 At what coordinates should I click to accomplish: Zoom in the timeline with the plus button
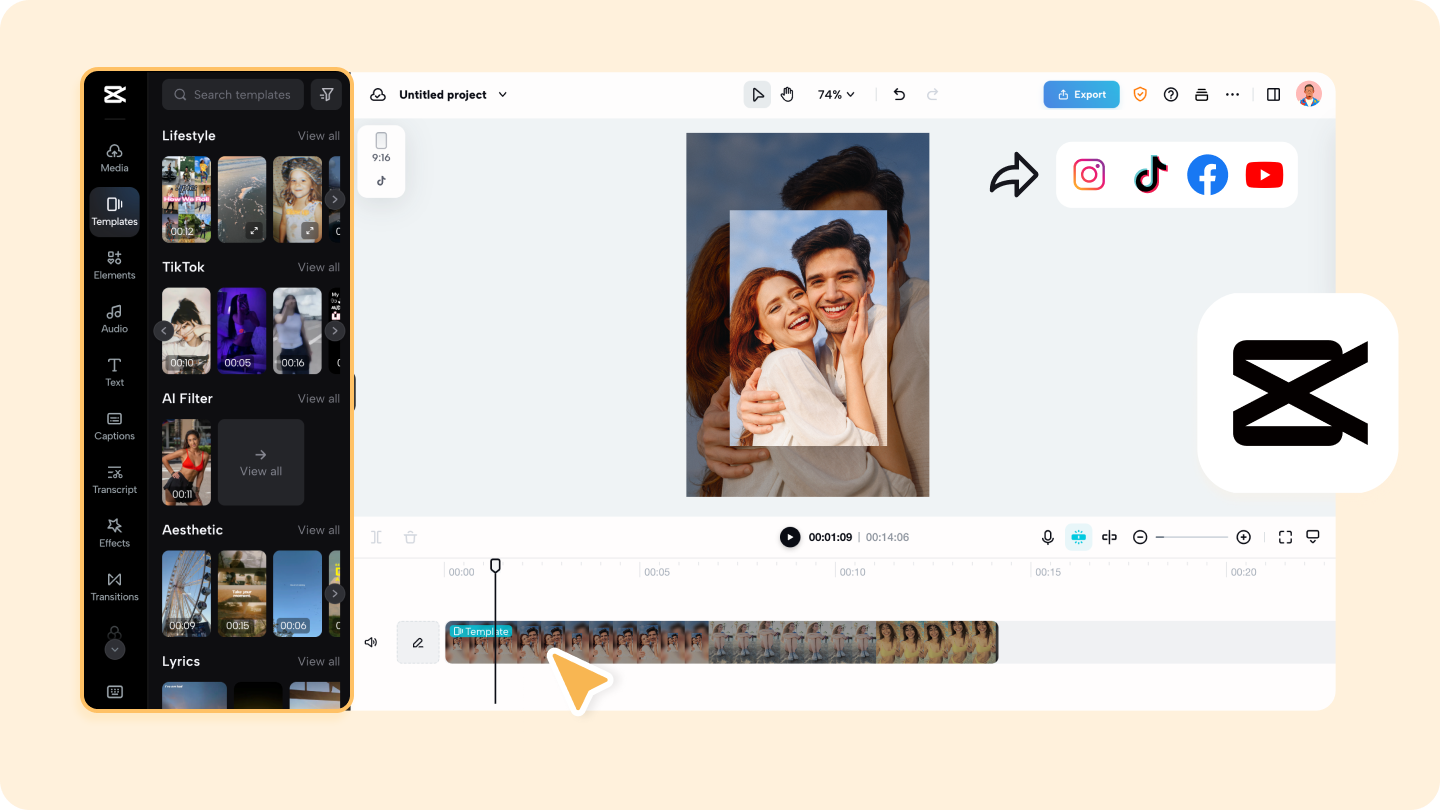click(1244, 537)
